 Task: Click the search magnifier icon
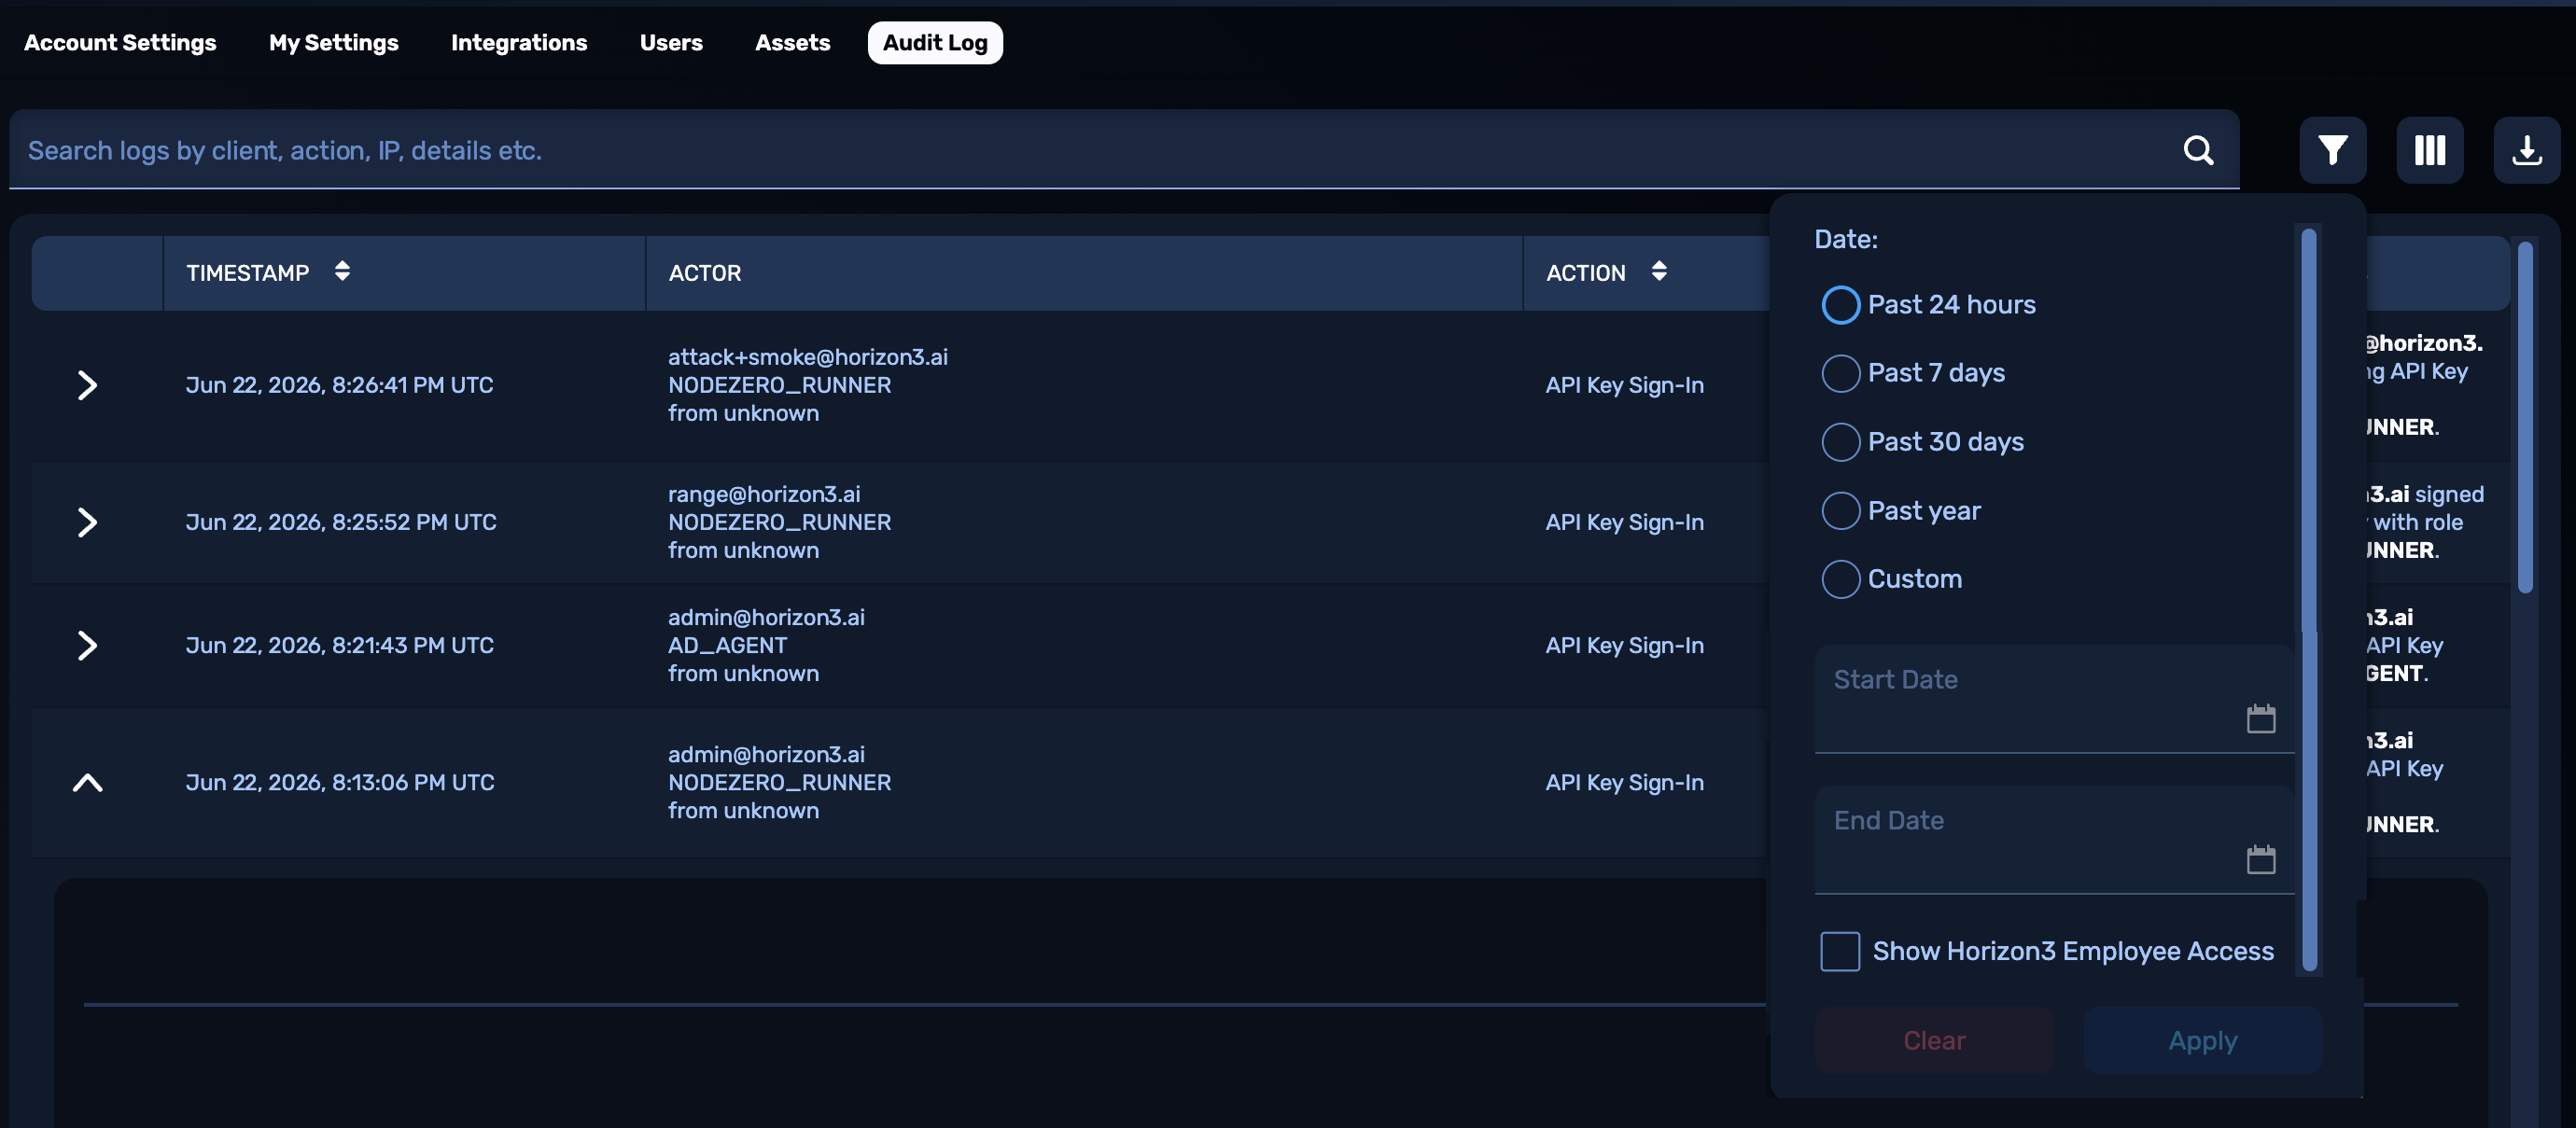(x=2198, y=150)
